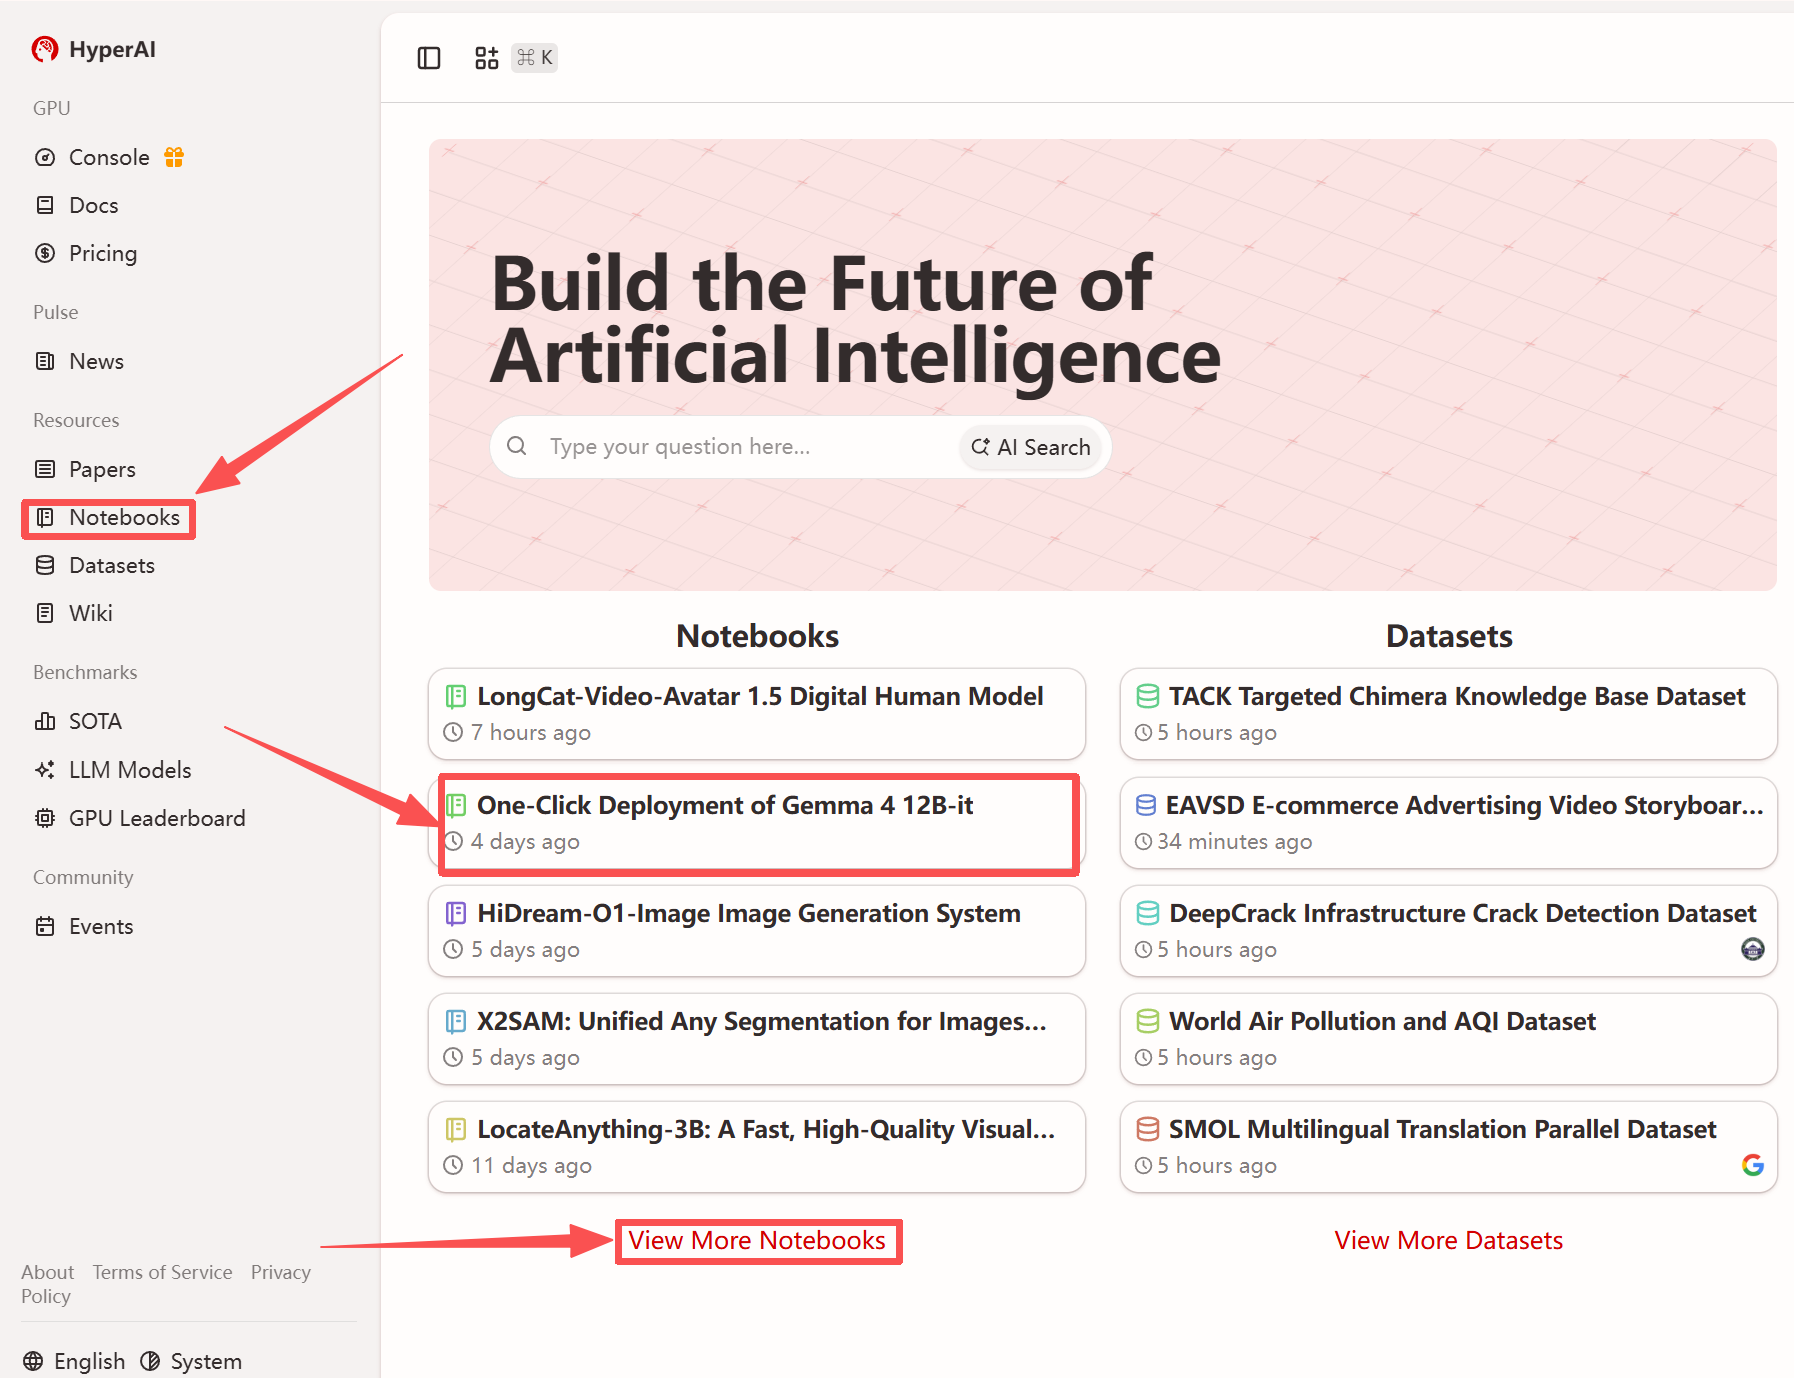Click the AI Search button
1794x1378 pixels.
[1031, 447]
